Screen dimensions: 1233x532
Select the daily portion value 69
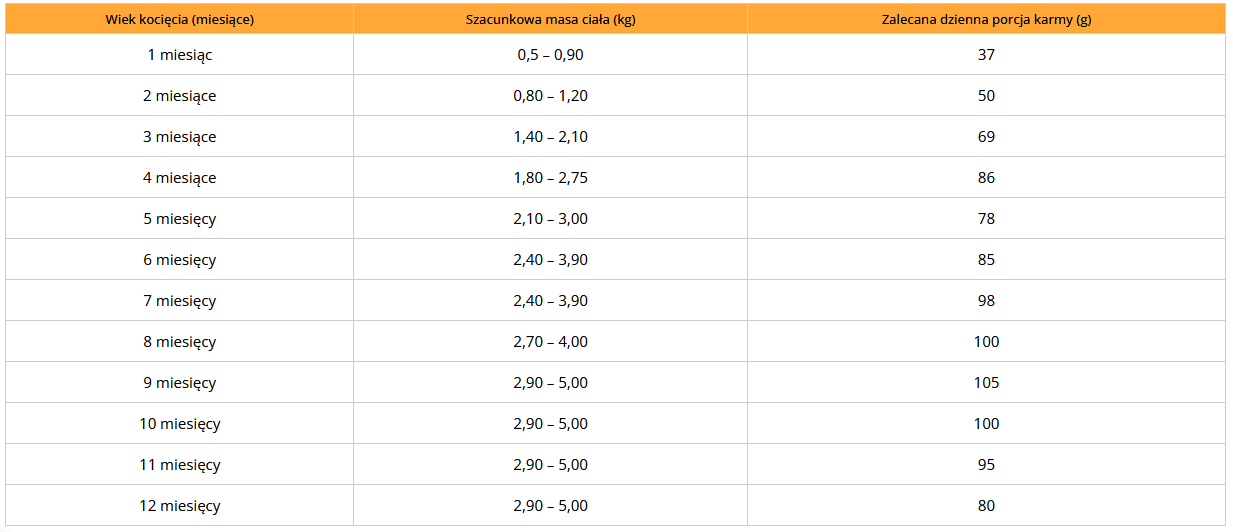click(986, 137)
